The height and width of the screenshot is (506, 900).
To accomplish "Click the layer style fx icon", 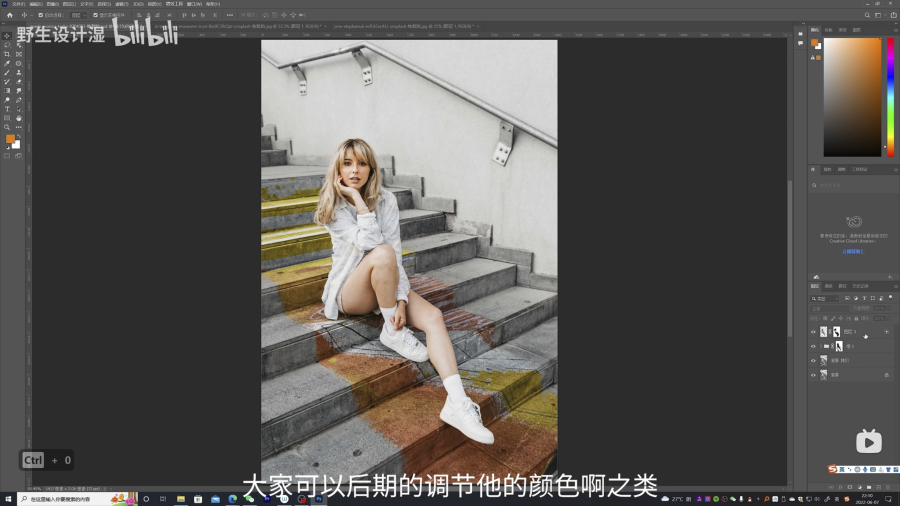I will click(x=840, y=487).
